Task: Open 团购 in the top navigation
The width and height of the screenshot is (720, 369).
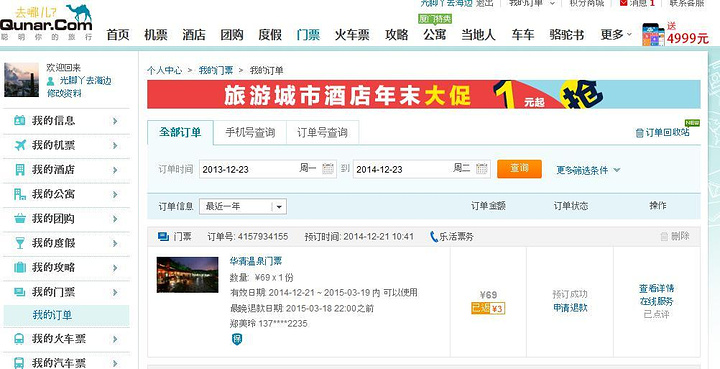Action: tap(232, 34)
